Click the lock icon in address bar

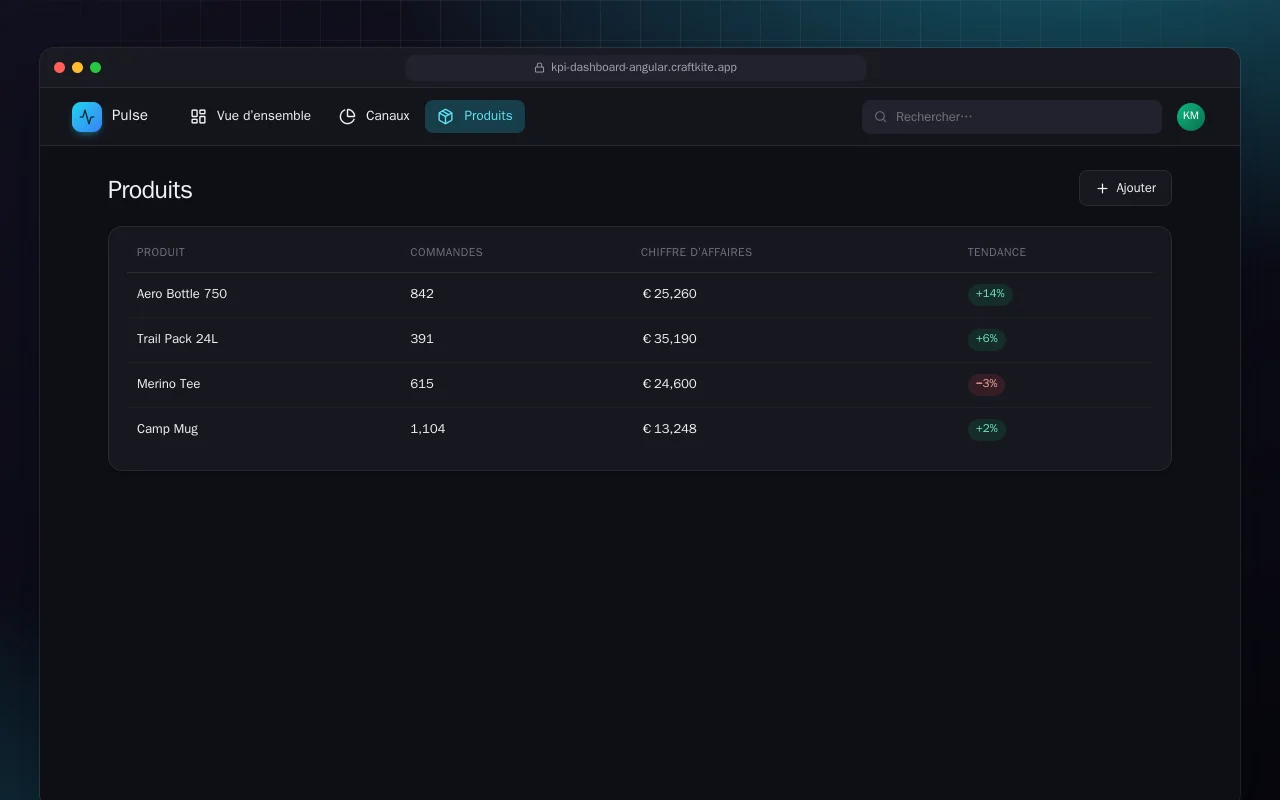(x=540, y=68)
